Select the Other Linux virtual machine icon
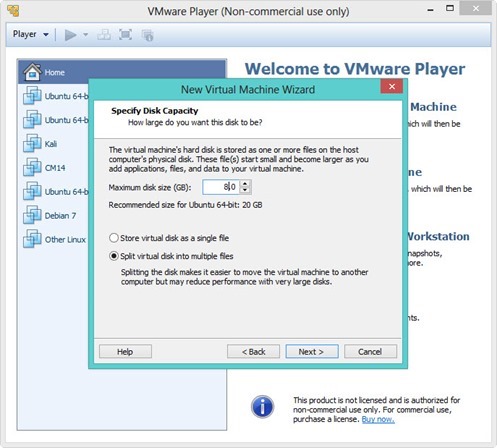 (x=32, y=239)
